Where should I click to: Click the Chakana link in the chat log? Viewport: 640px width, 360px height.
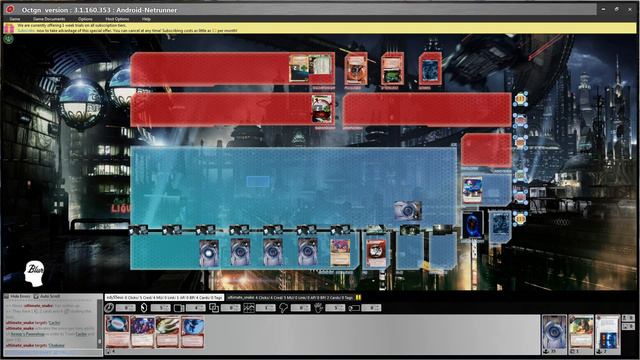(x=56, y=345)
